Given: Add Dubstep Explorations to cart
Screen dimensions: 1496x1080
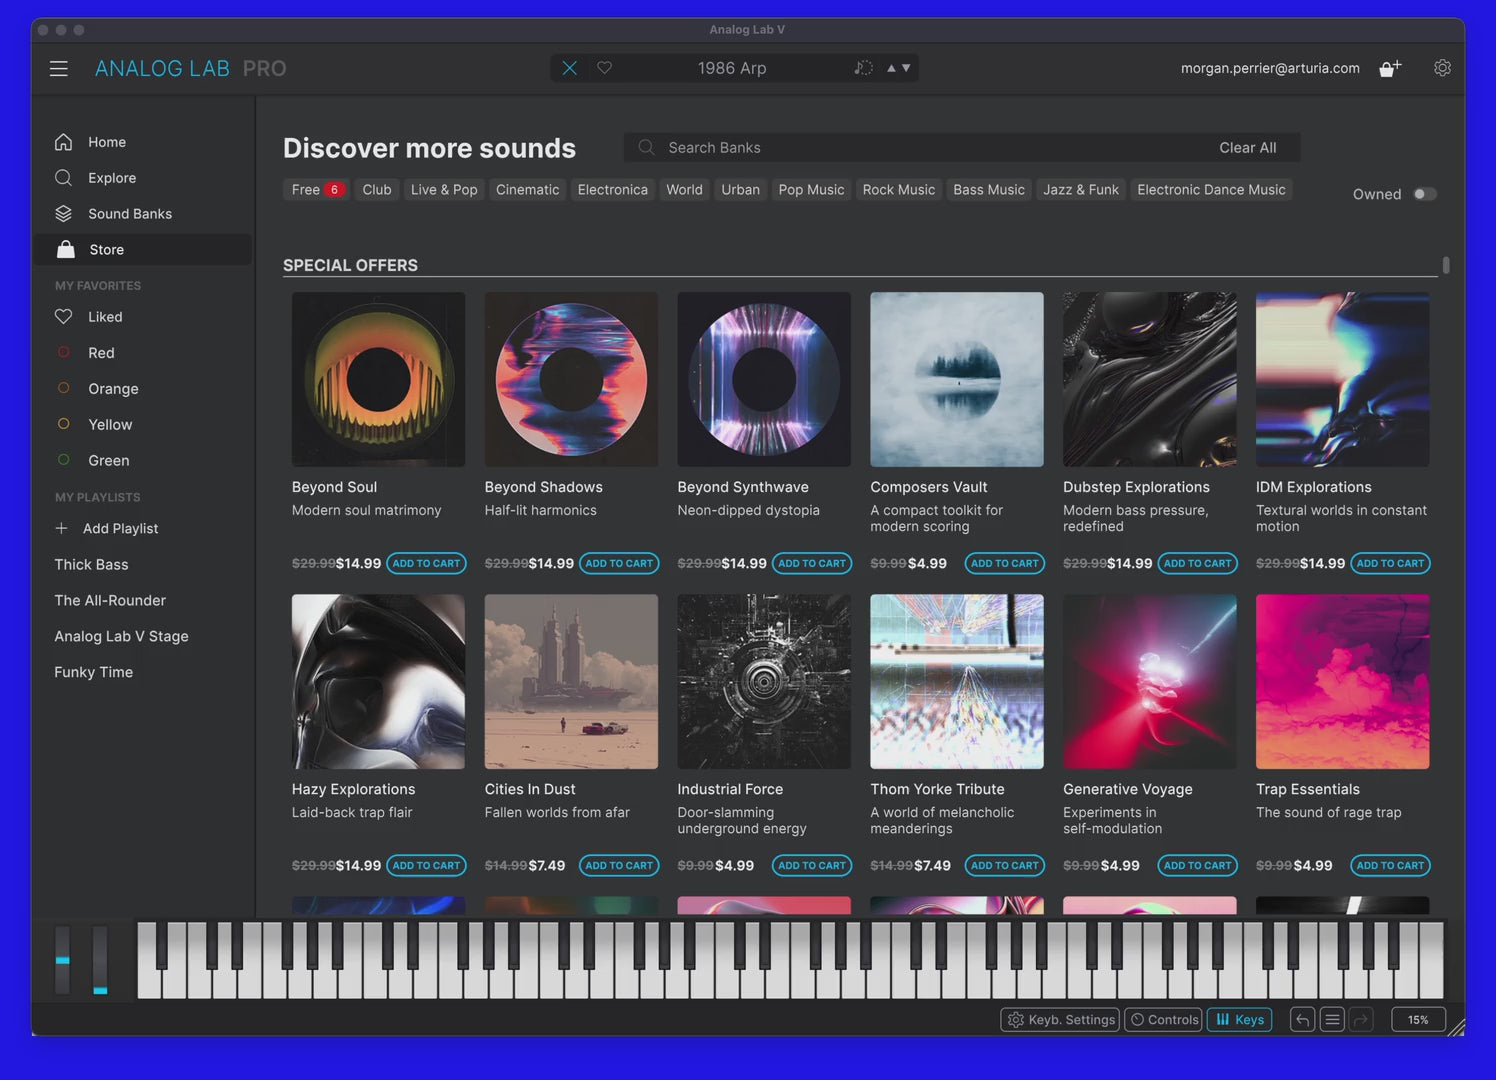Looking at the screenshot, I should (x=1198, y=563).
